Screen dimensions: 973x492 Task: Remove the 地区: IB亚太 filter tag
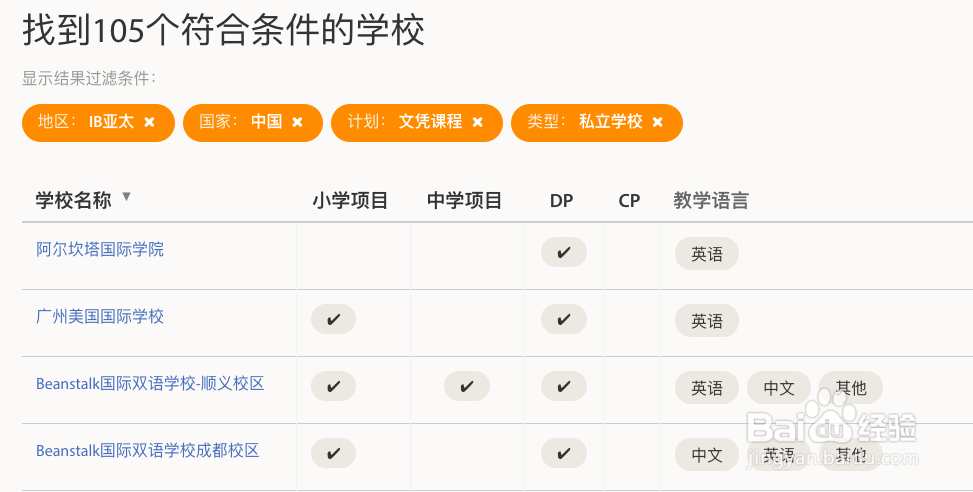click(x=149, y=122)
